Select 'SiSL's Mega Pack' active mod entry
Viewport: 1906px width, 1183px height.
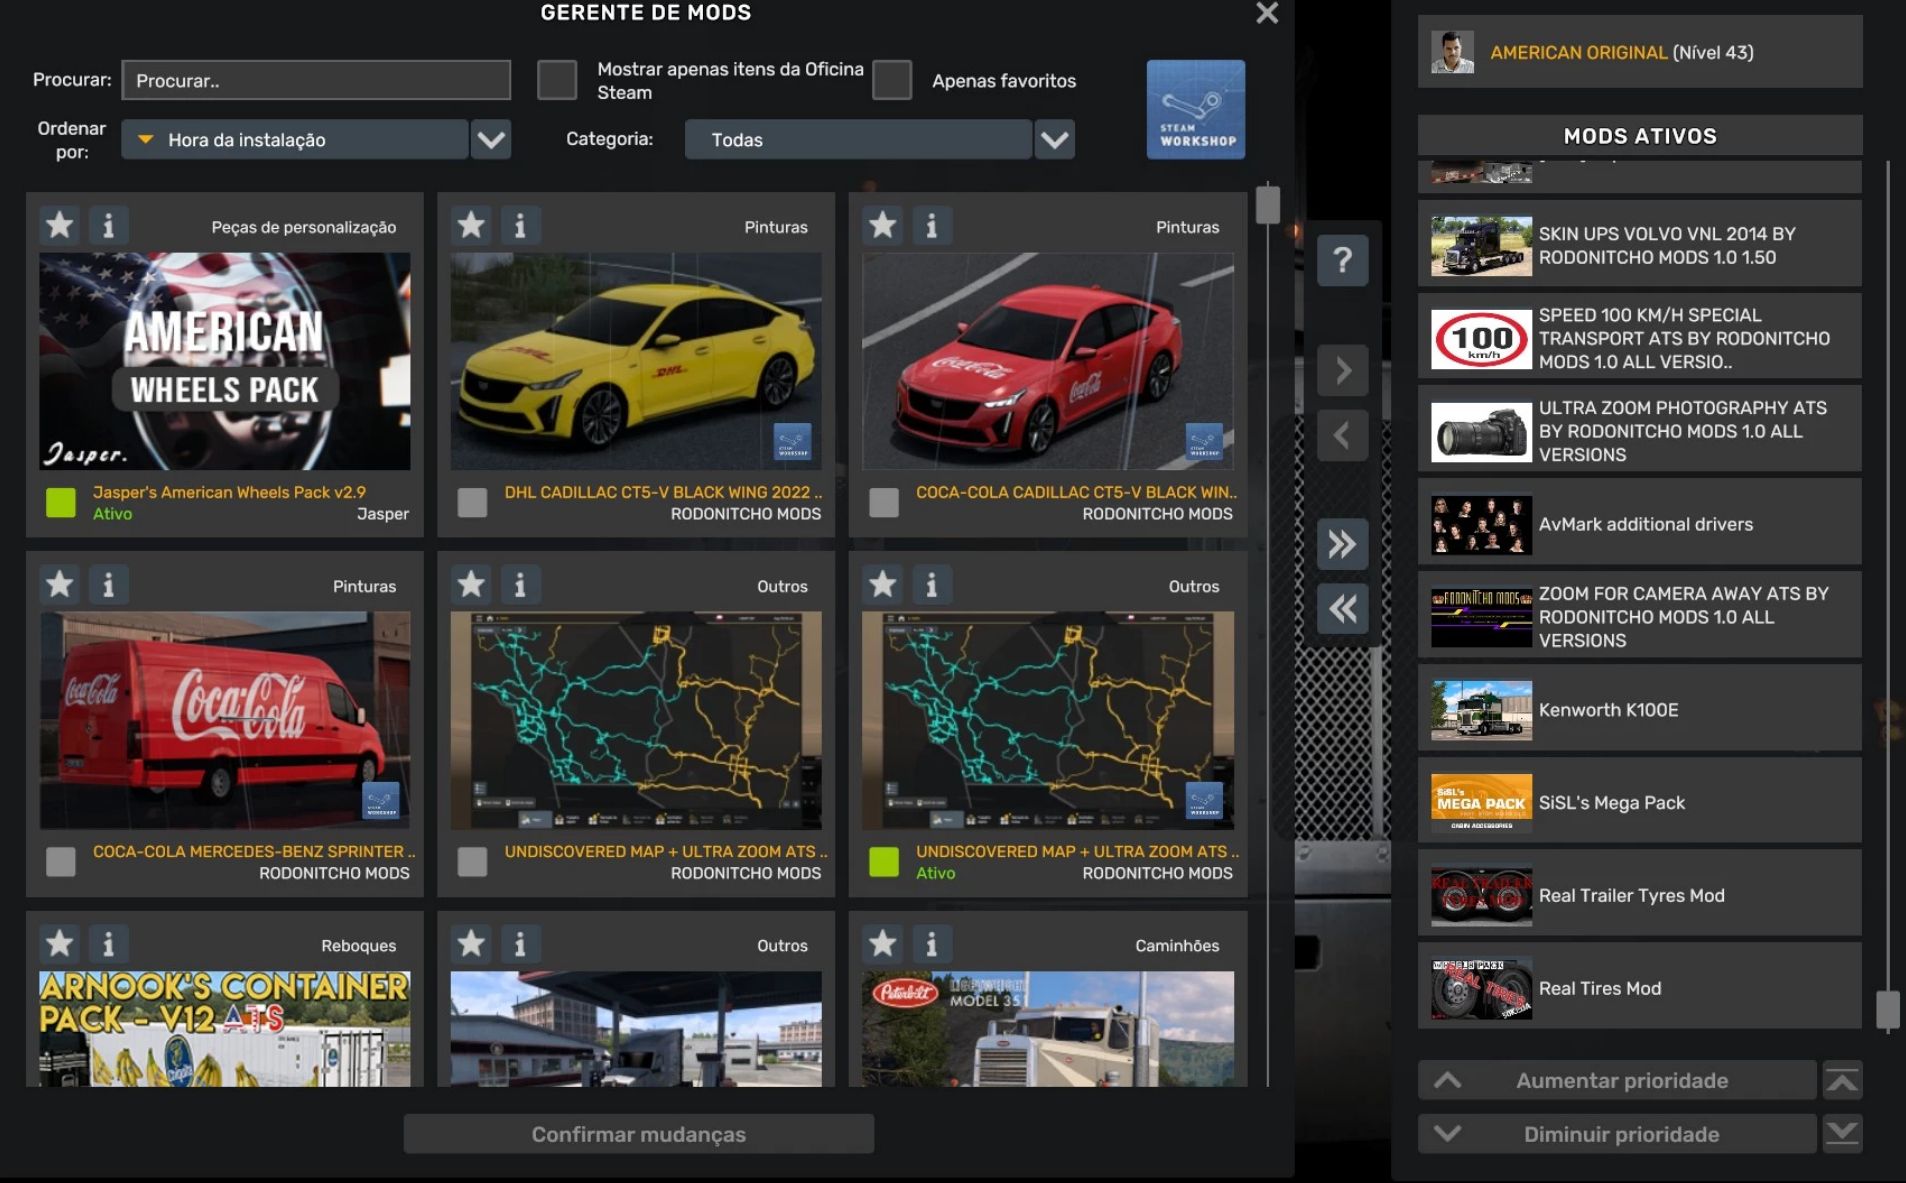[x=1639, y=803]
